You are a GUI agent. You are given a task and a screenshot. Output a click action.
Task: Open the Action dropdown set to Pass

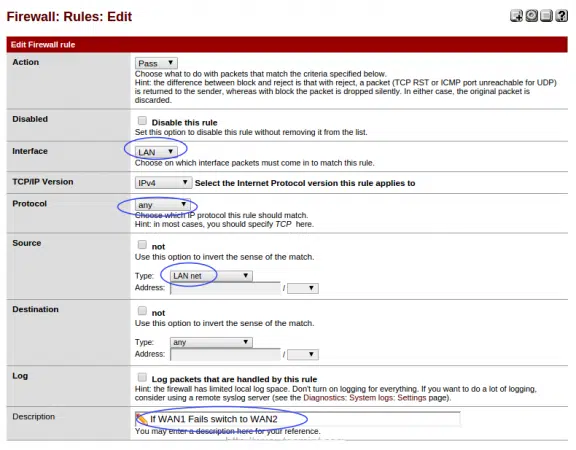pos(156,63)
